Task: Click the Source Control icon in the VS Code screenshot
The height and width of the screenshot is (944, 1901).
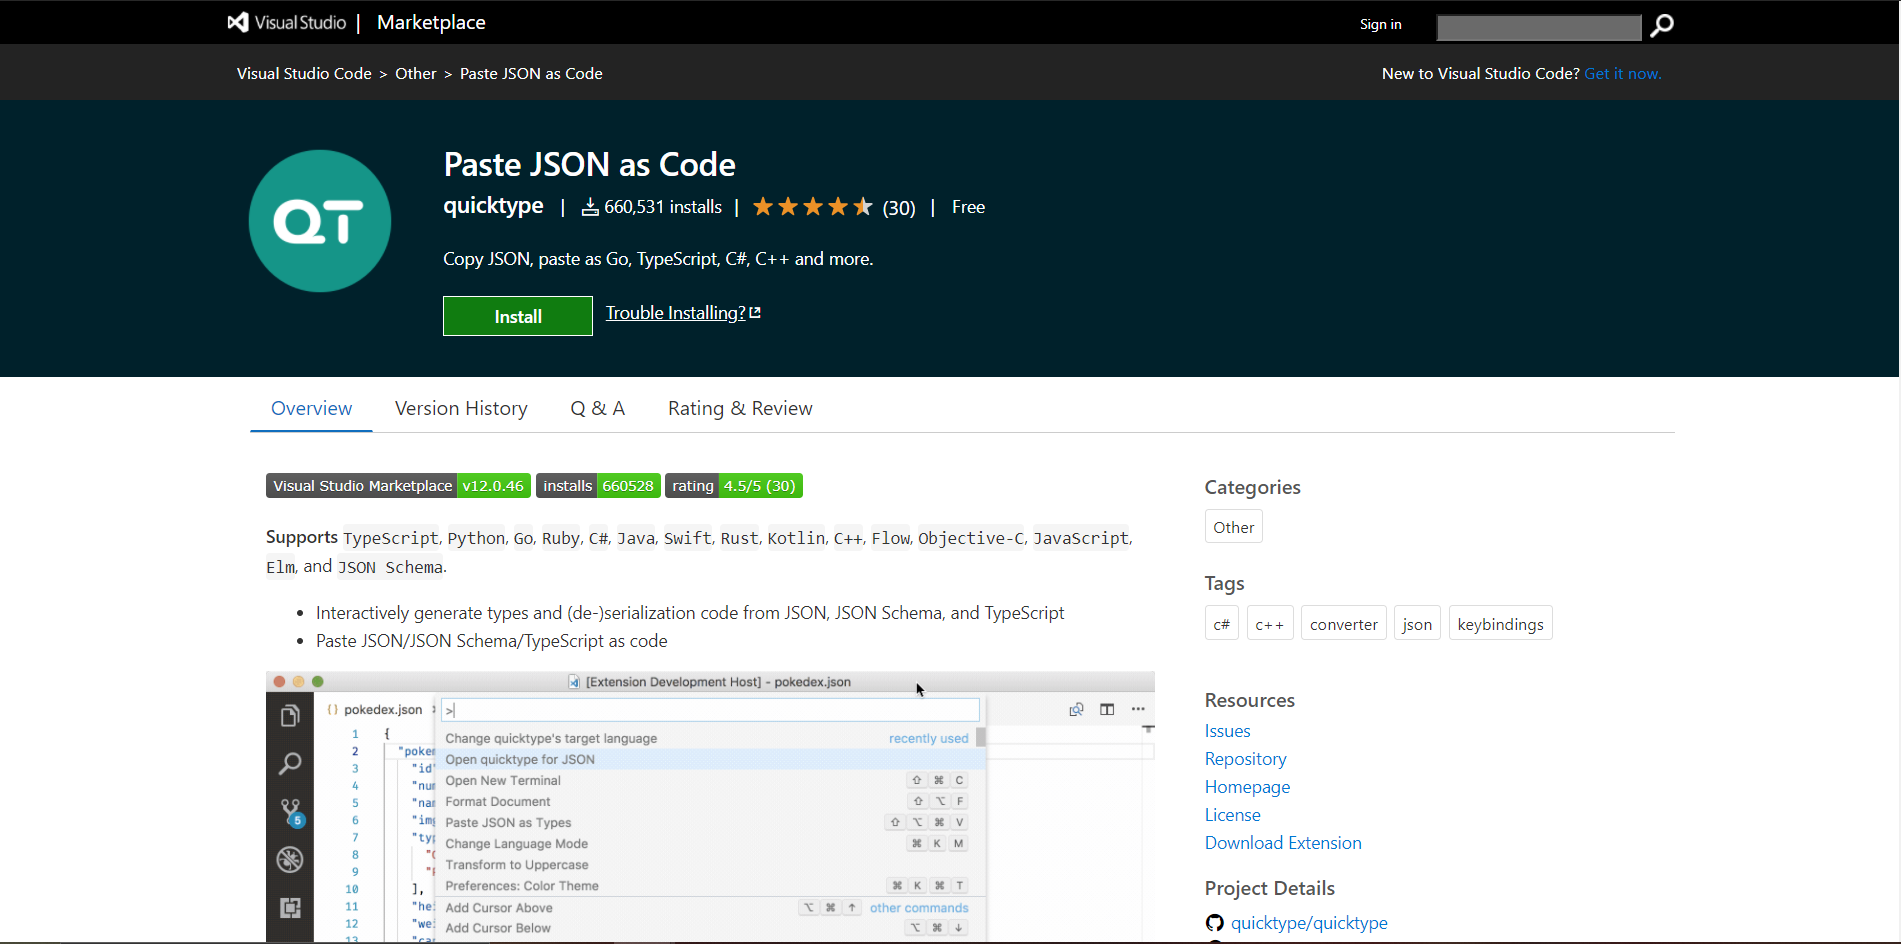Action: coord(291,812)
